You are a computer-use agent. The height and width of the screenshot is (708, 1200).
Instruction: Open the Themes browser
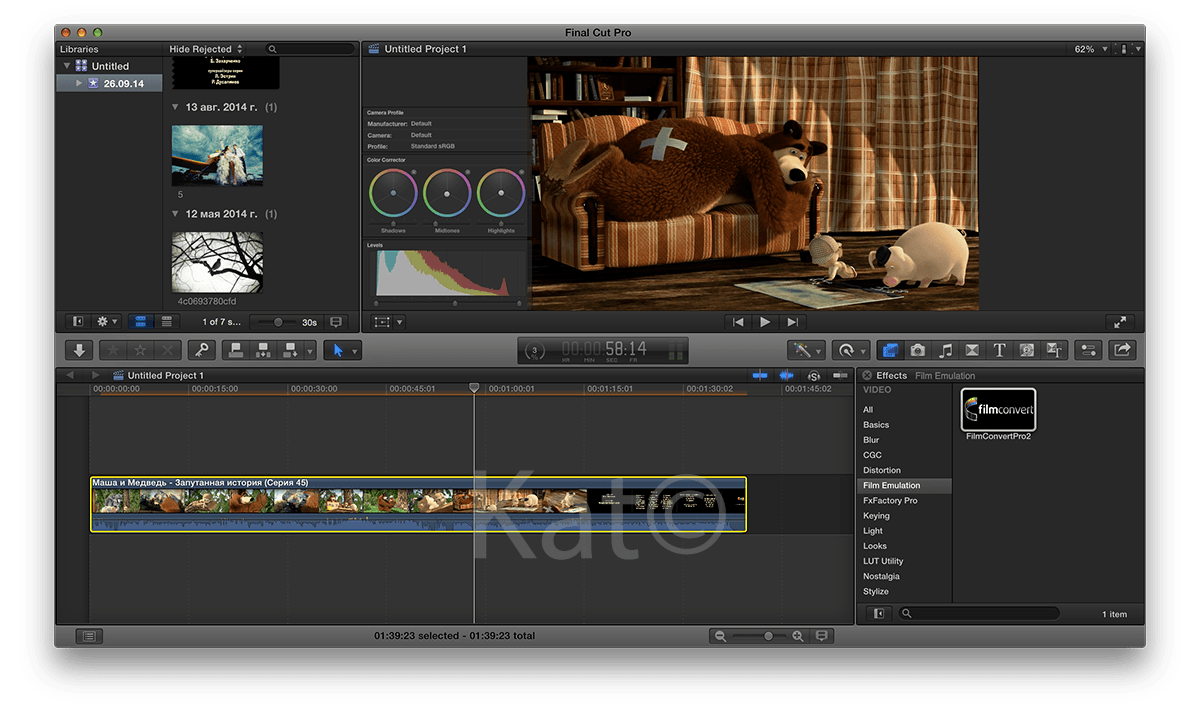1053,350
